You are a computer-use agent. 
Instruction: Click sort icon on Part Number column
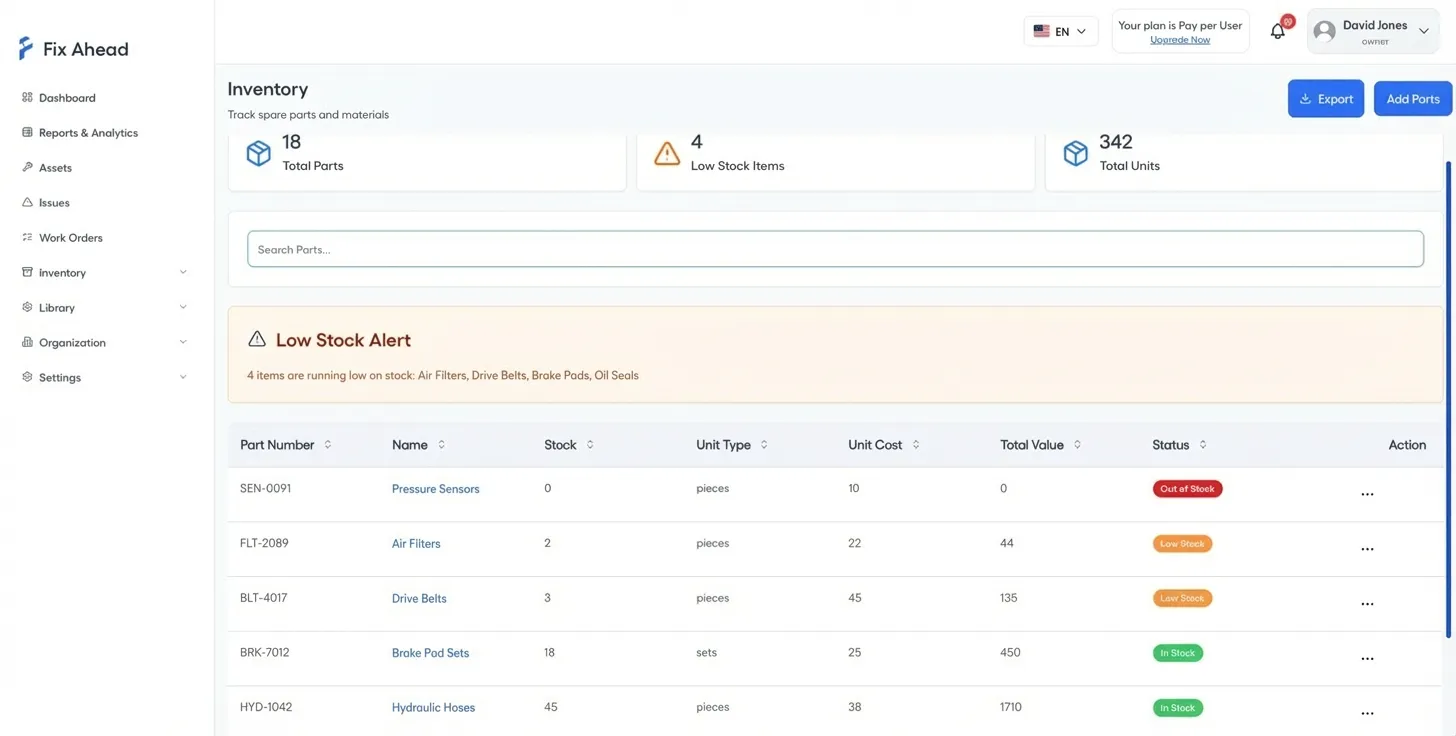pyautogui.click(x=327, y=445)
